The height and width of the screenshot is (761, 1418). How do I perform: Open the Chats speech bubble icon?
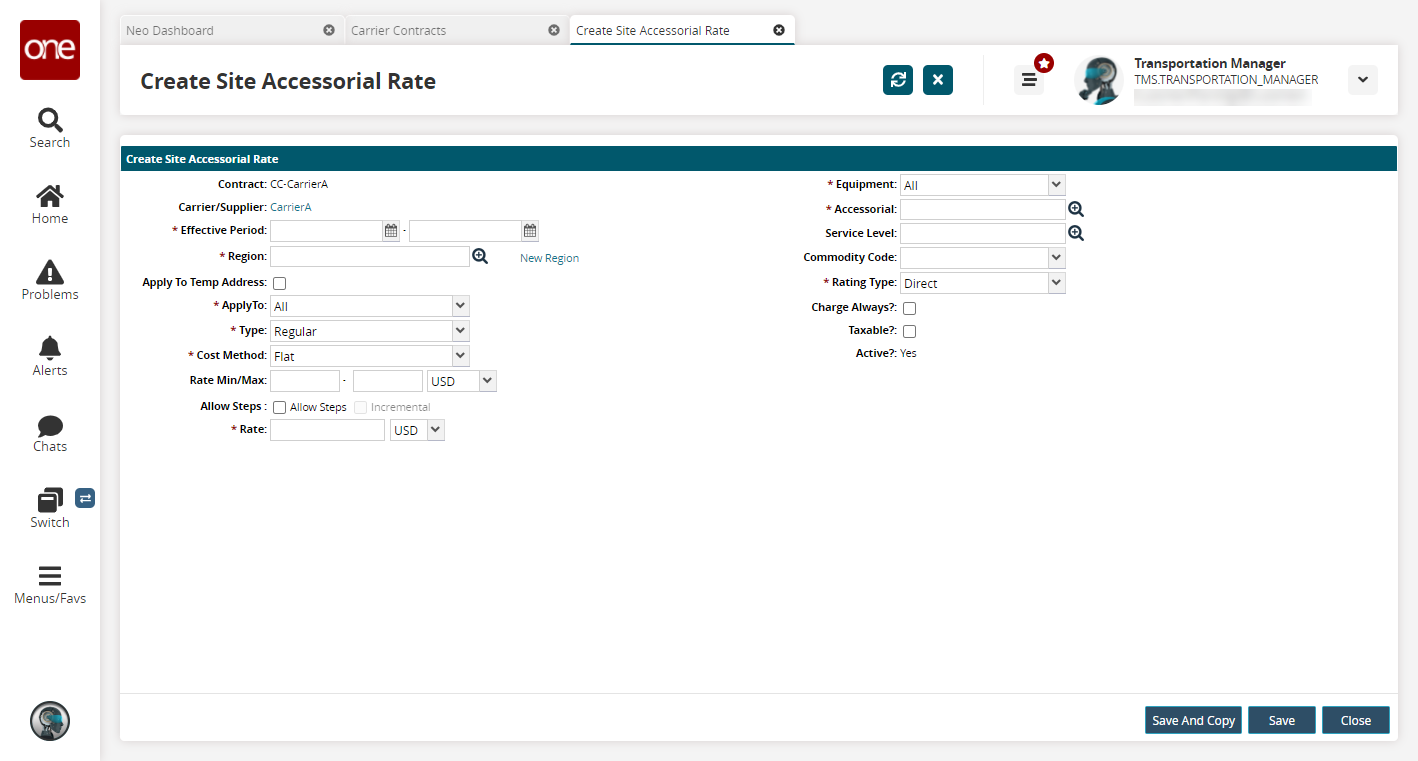click(50, 426)
